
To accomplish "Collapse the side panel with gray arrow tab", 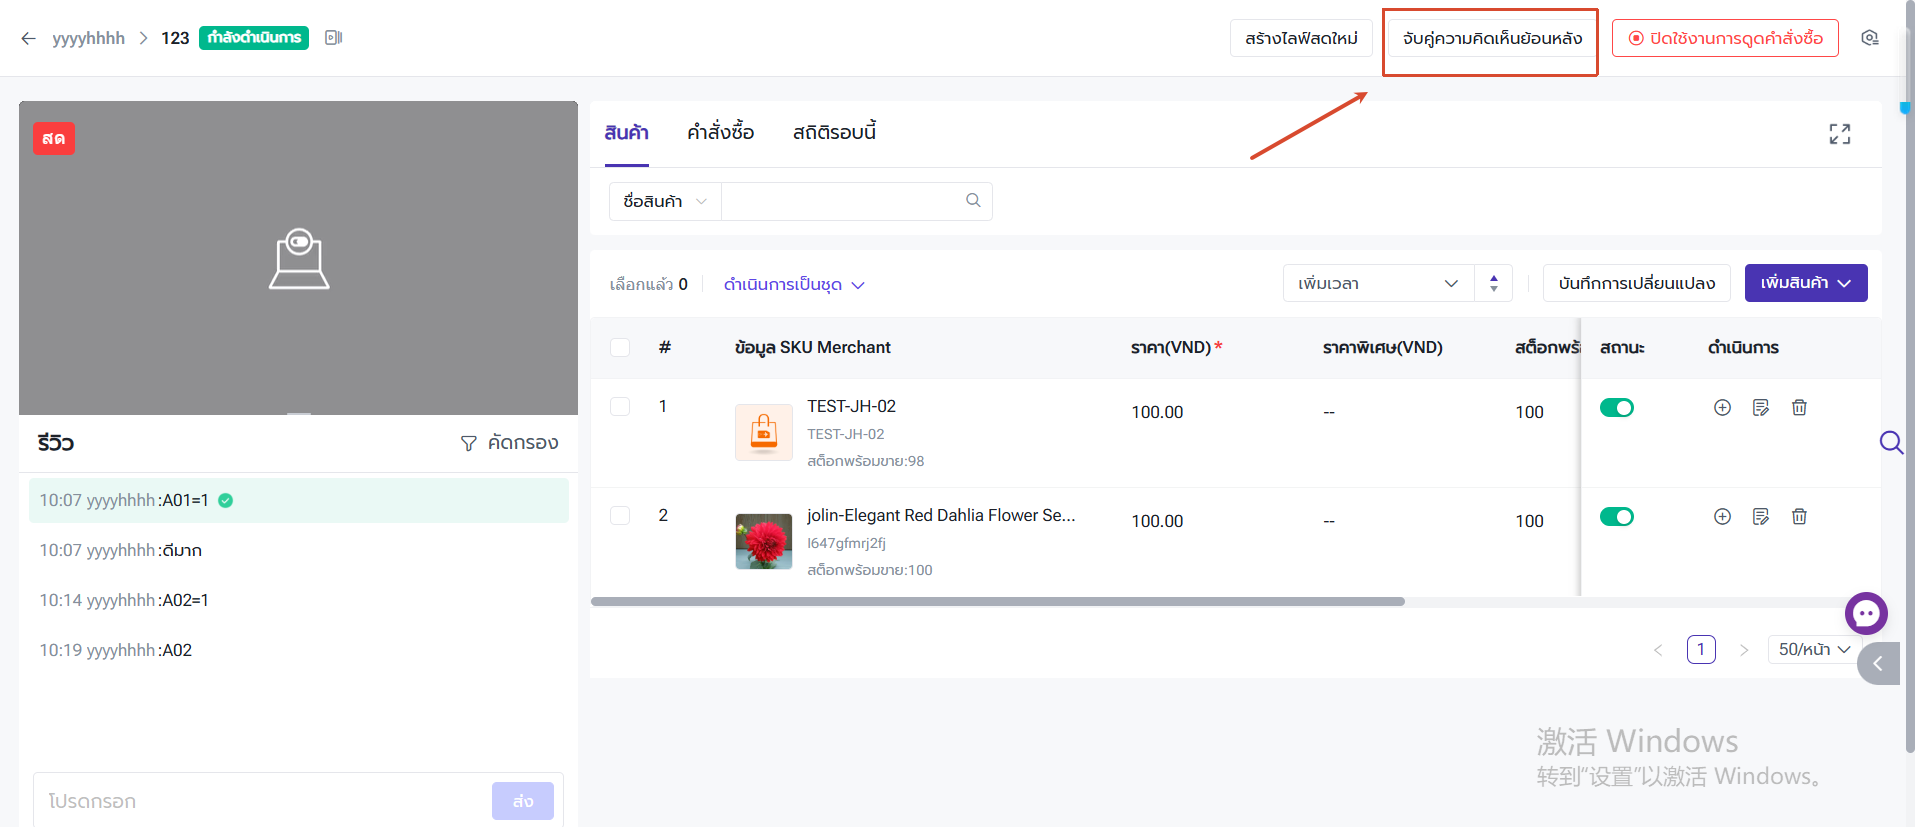I will 1879,663.
